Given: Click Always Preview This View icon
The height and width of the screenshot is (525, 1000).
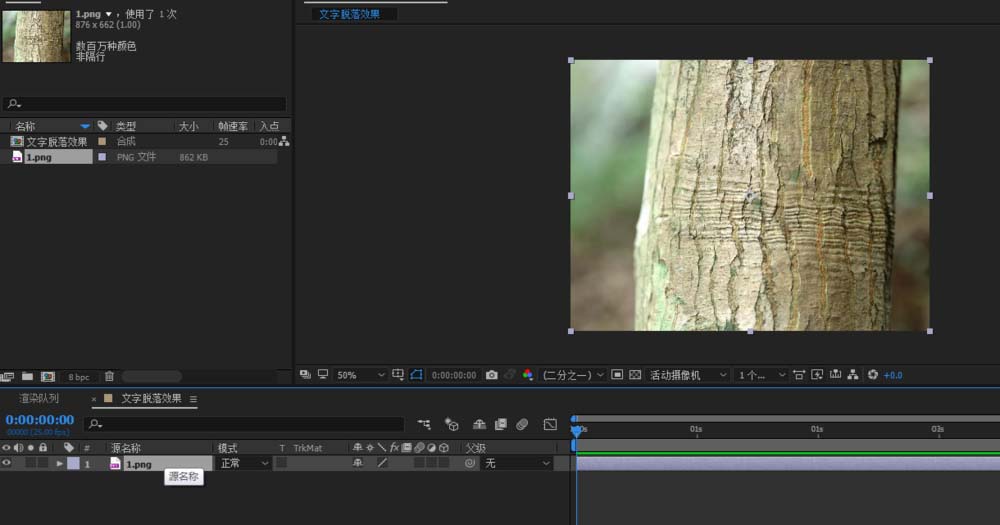Looking at the screenshot, I should [x=305, y=374].
